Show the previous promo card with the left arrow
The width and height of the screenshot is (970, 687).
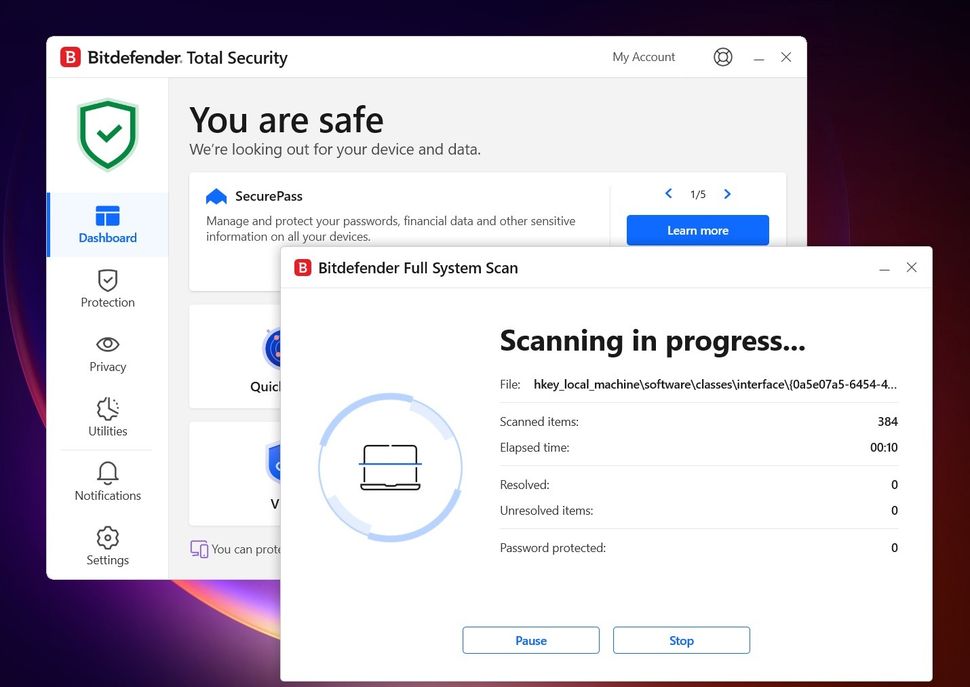pyautogui.click(x=668, y=194)
